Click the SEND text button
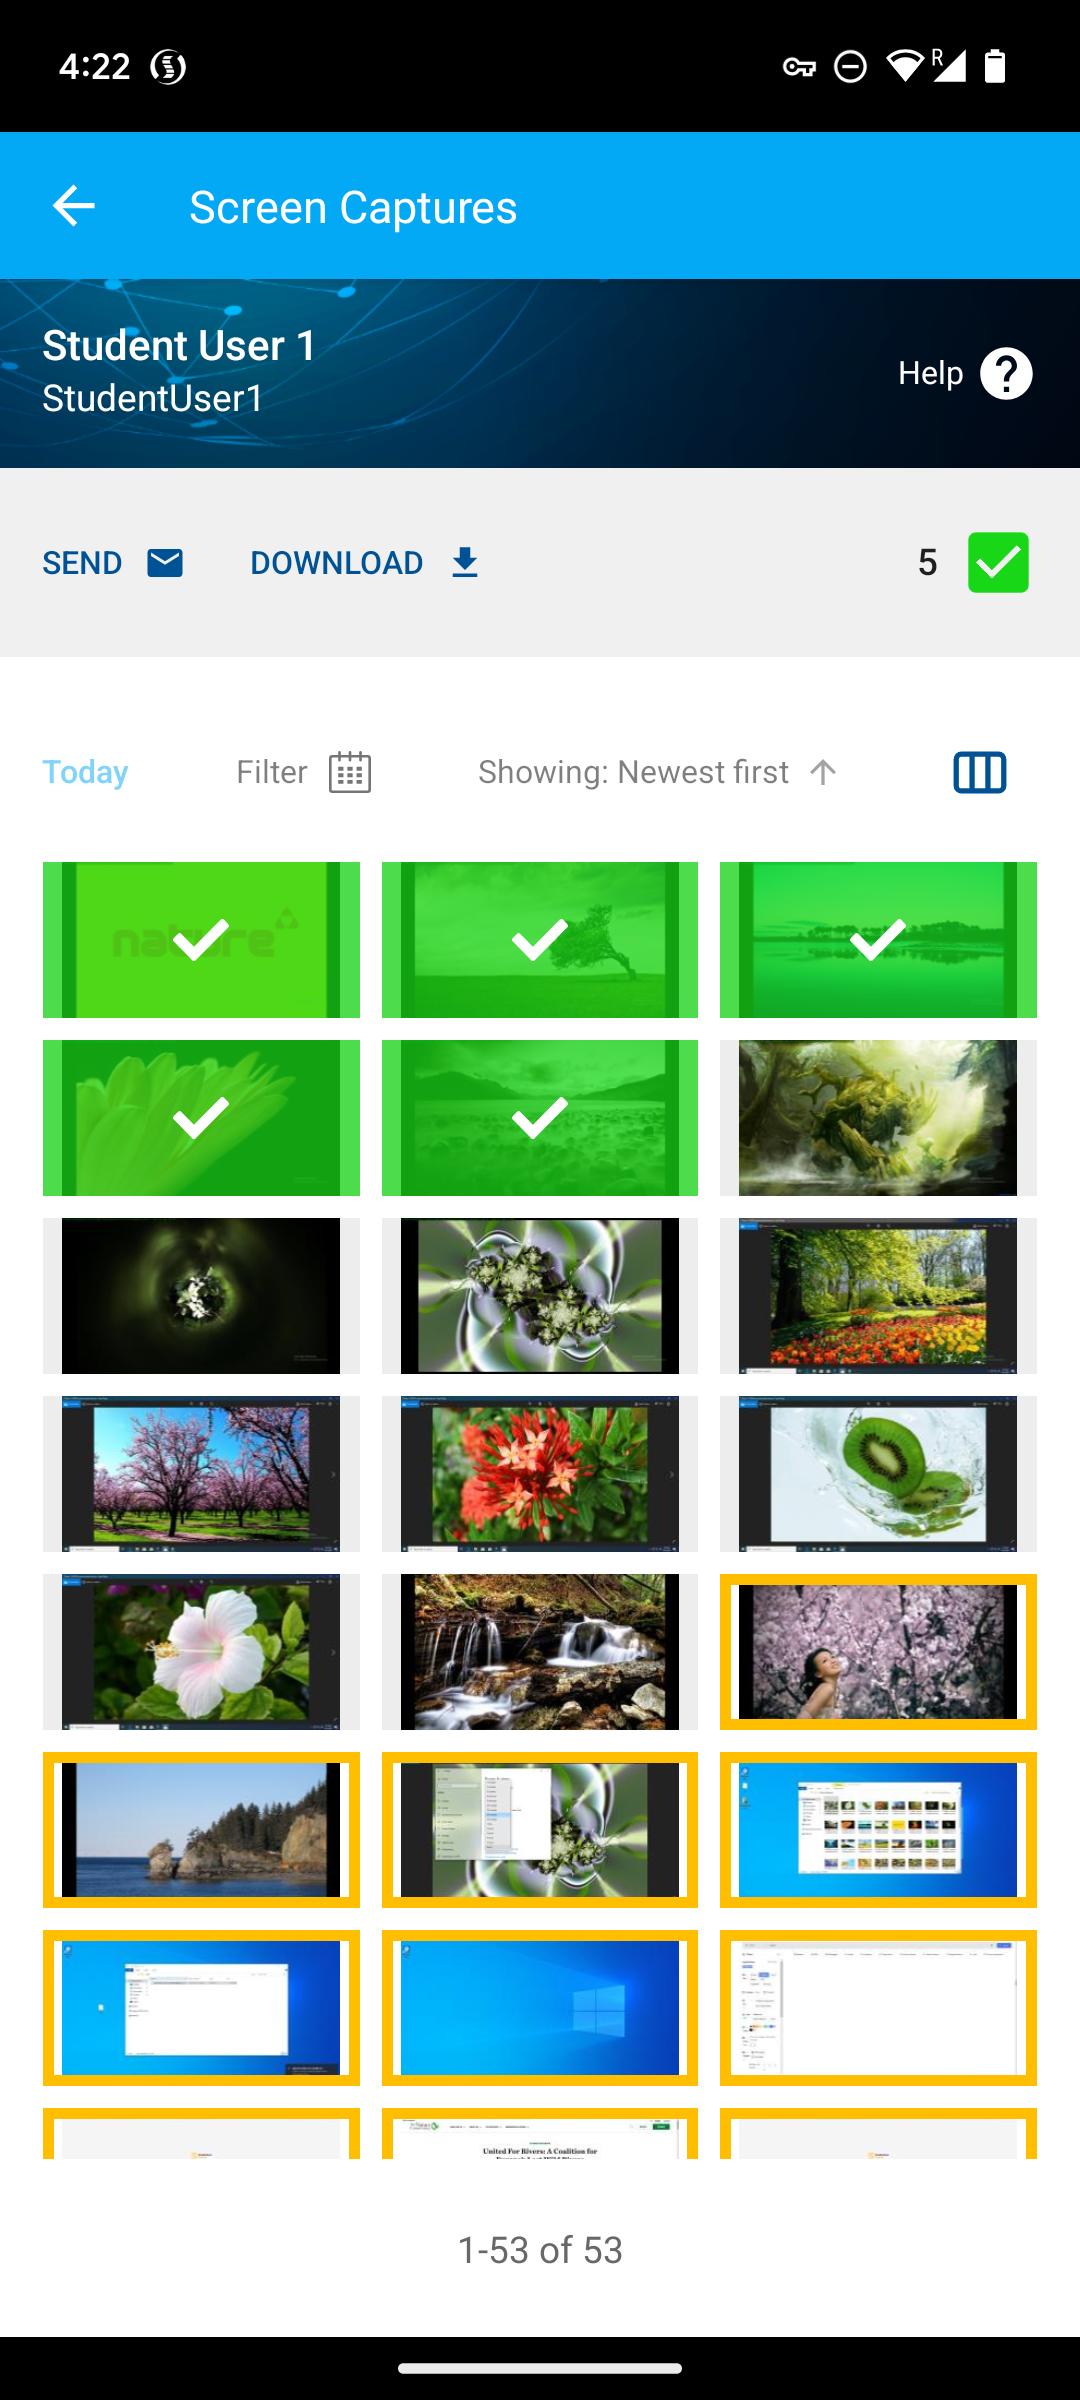This screenshot has height=2400, width=1080. click(x=82, y=563)
